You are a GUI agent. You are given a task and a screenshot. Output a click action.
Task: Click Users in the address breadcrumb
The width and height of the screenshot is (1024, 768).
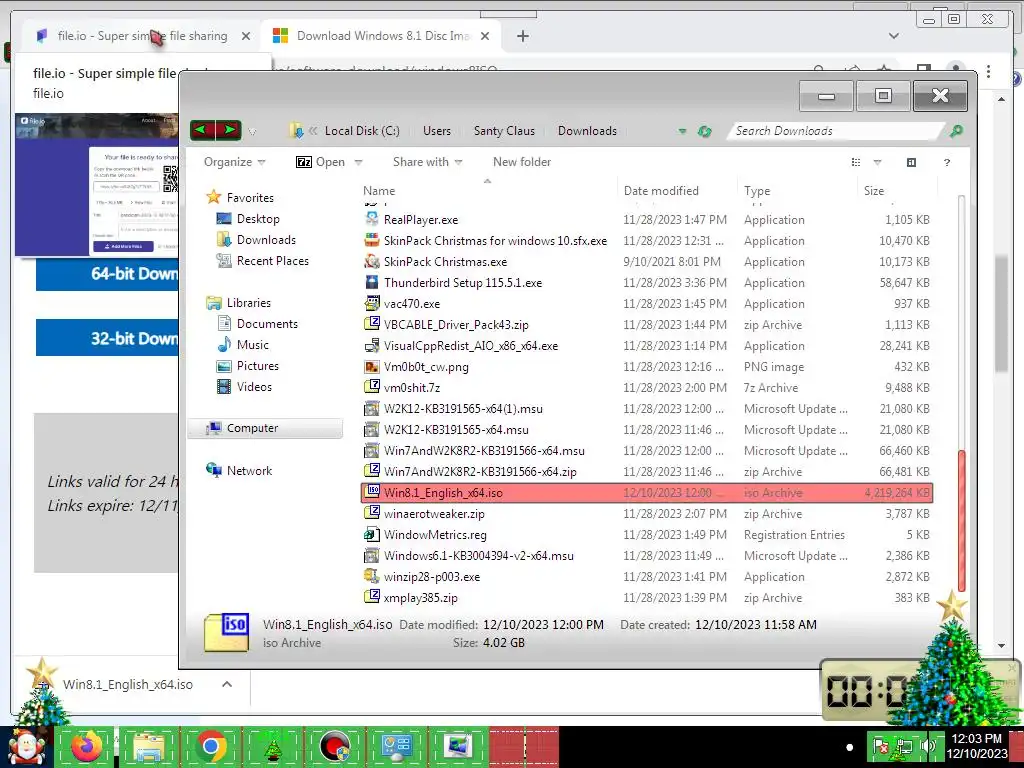(x=437, y=131)
